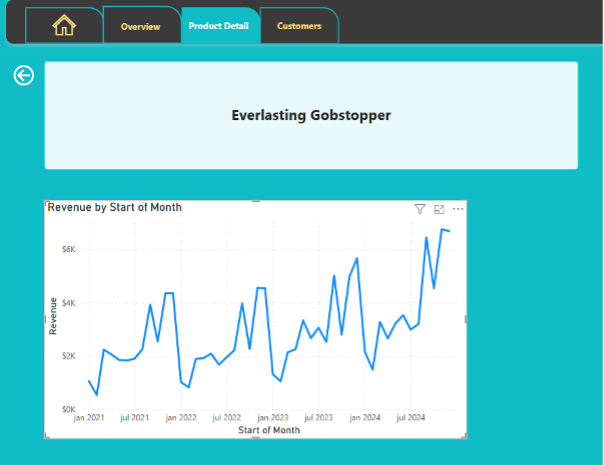Click the $4K y-axis value
The image size is (604, 466).
click(69, 303)
